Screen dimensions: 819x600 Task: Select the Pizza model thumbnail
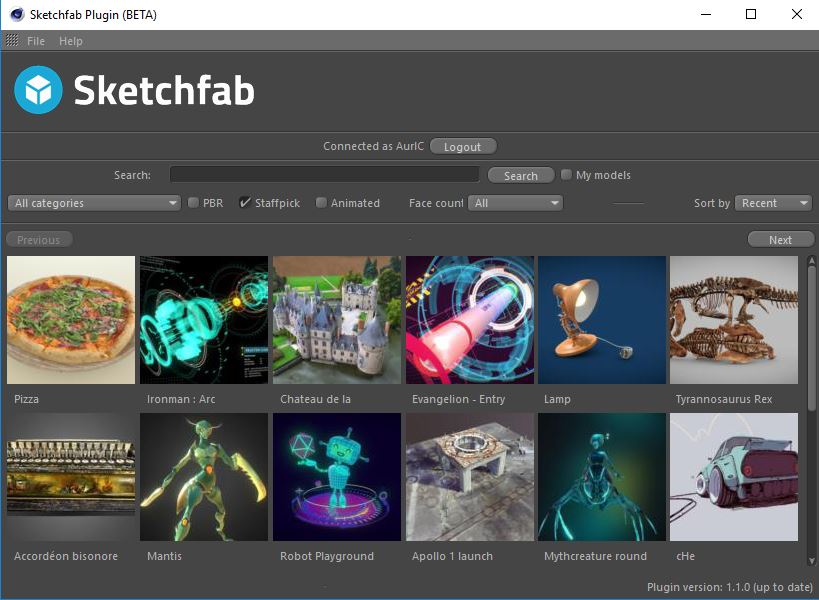coord(71,320)
